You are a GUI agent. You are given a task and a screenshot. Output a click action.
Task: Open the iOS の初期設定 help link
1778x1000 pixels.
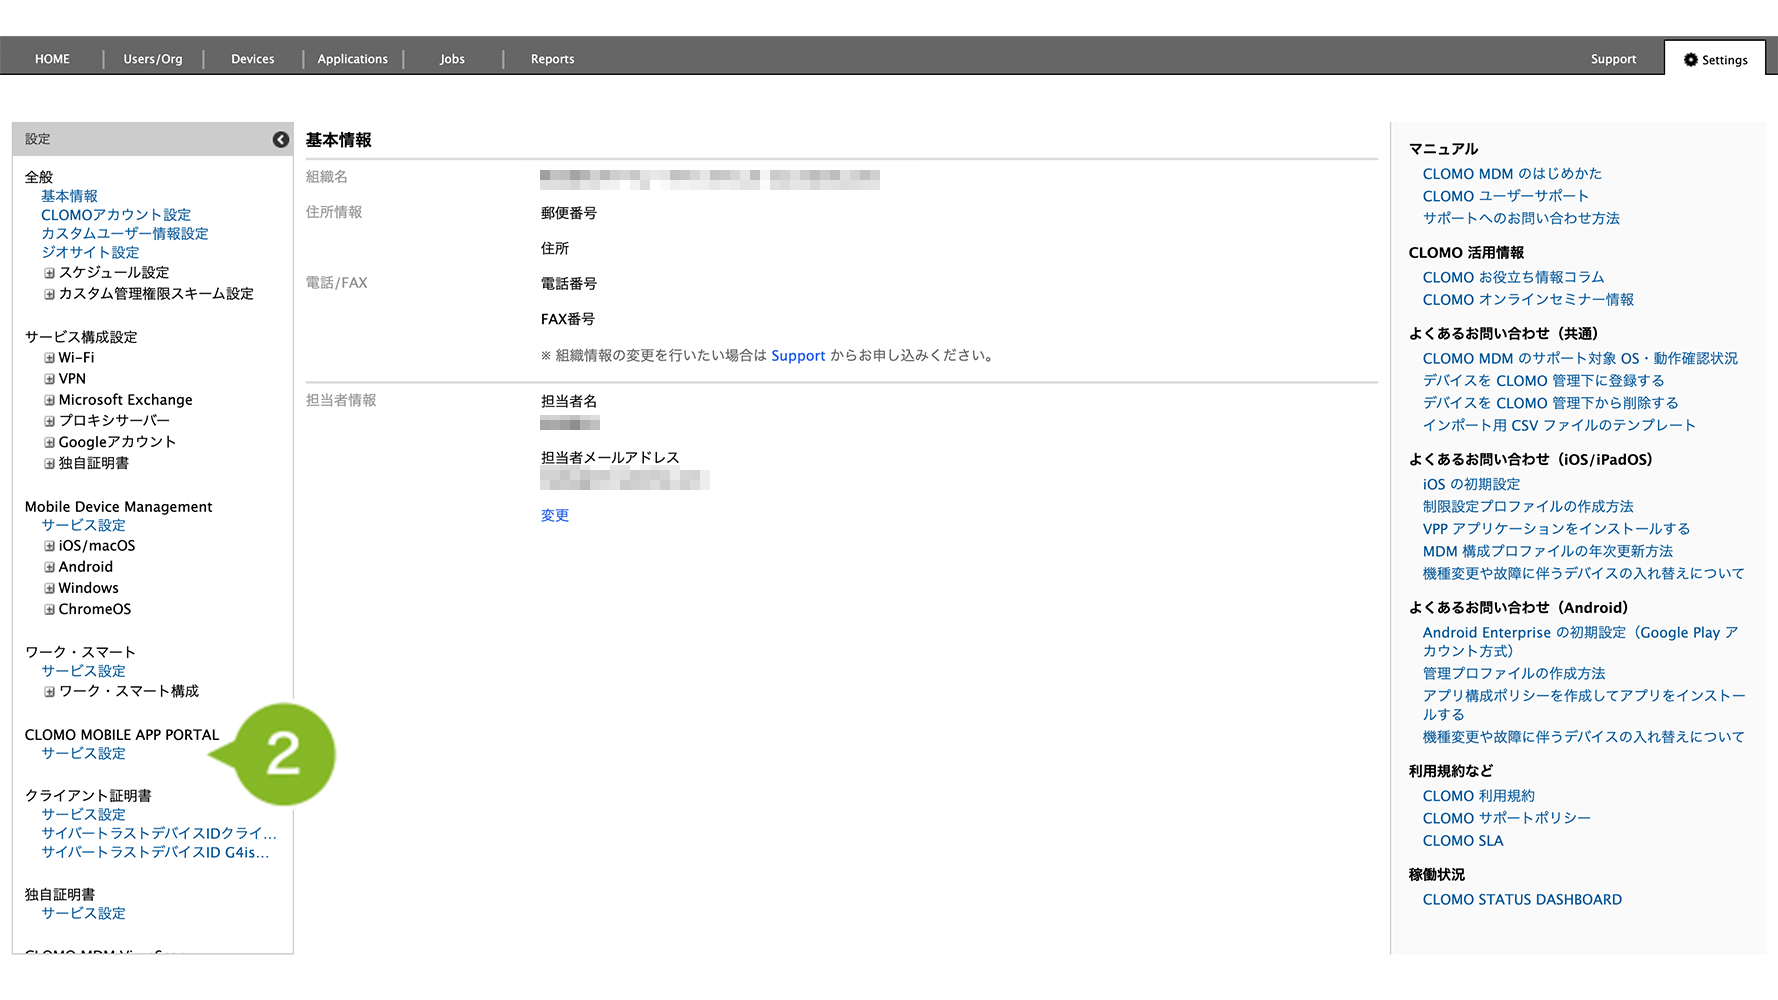[1471, 484]
